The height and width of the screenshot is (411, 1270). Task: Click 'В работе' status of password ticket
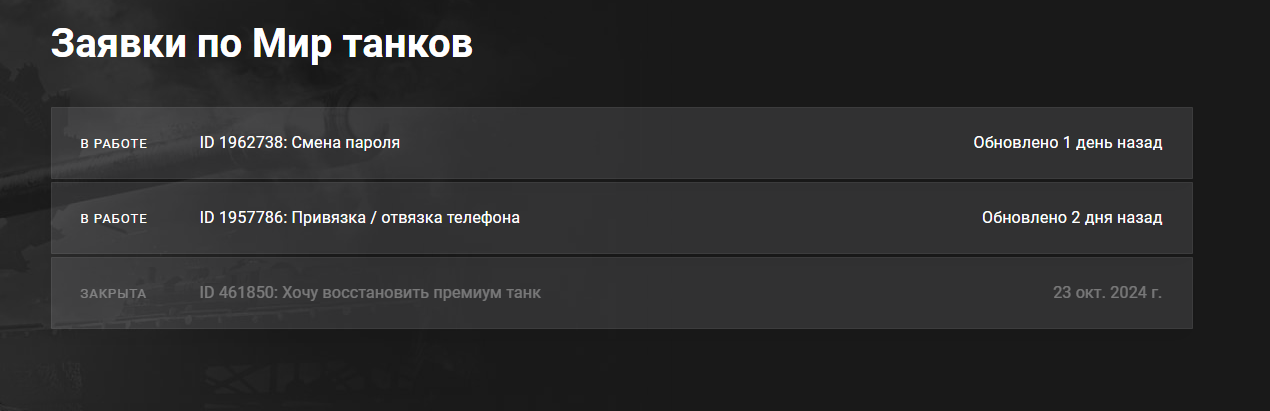tap(114, 144)
